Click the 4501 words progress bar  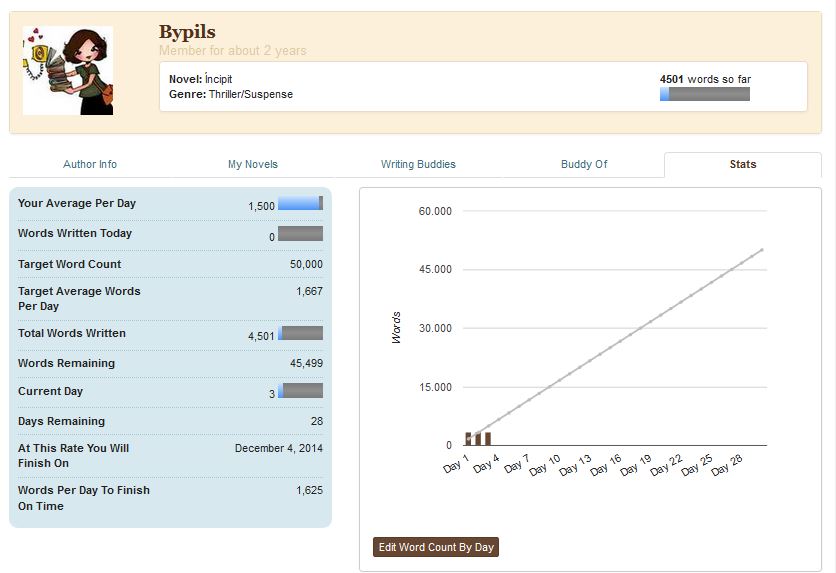point(704,94)
